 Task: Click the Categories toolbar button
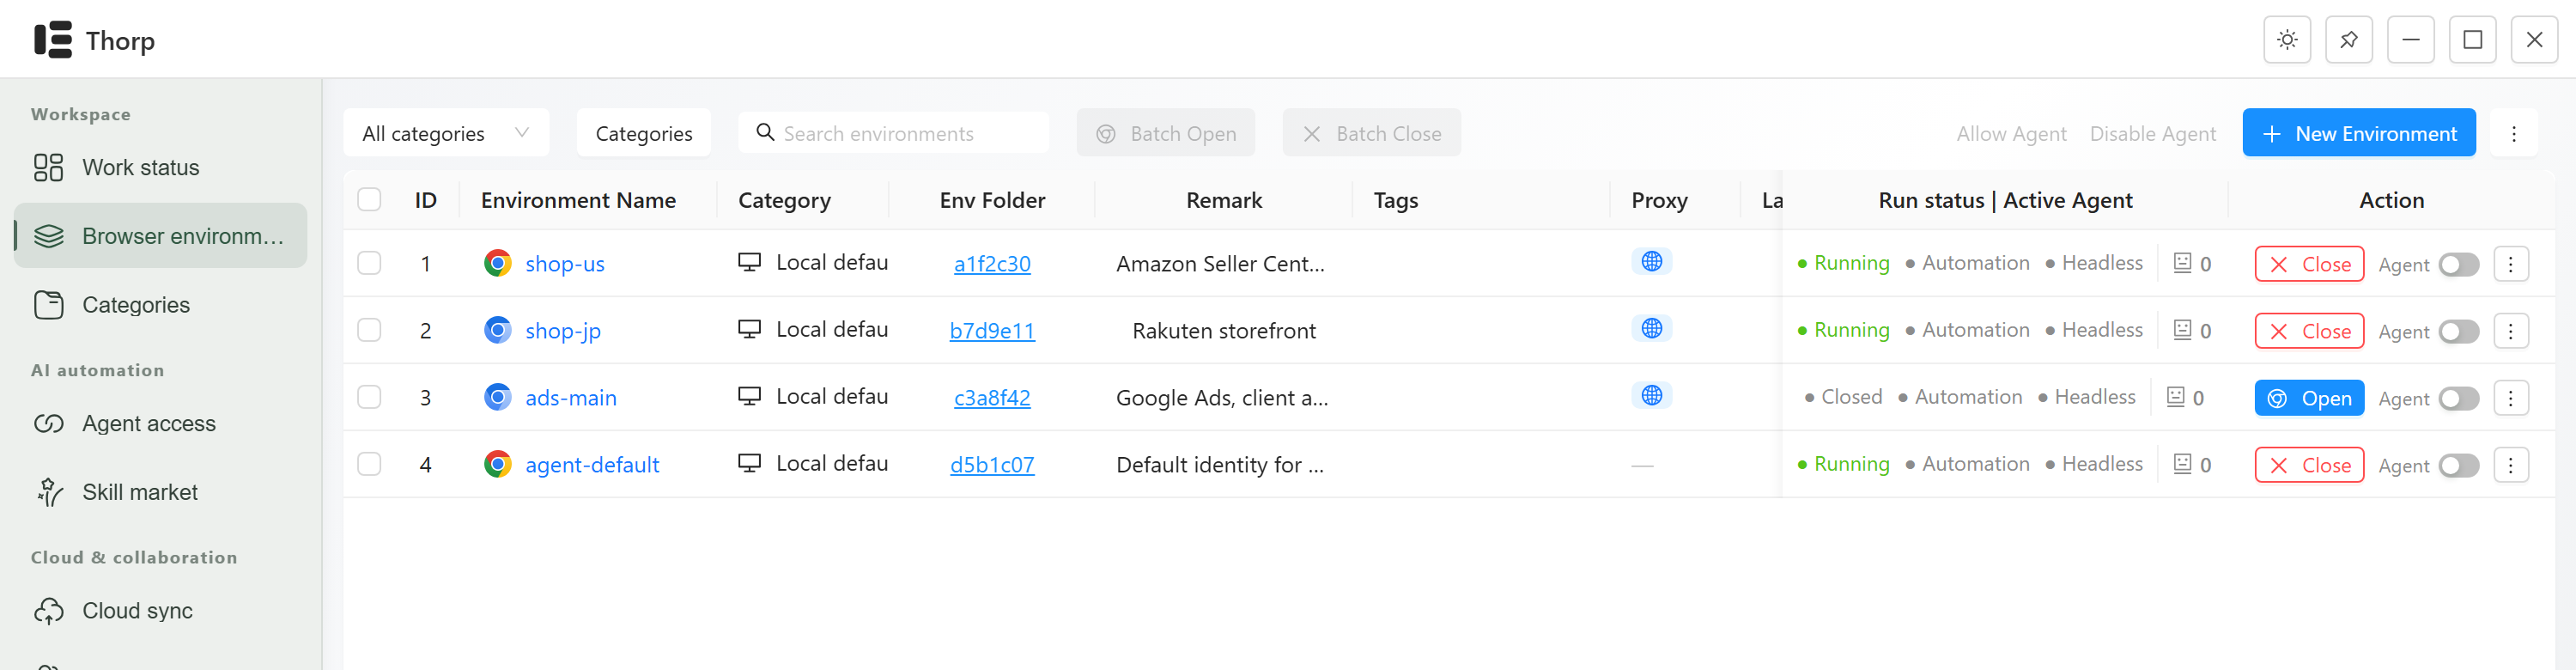pos(643,133)
